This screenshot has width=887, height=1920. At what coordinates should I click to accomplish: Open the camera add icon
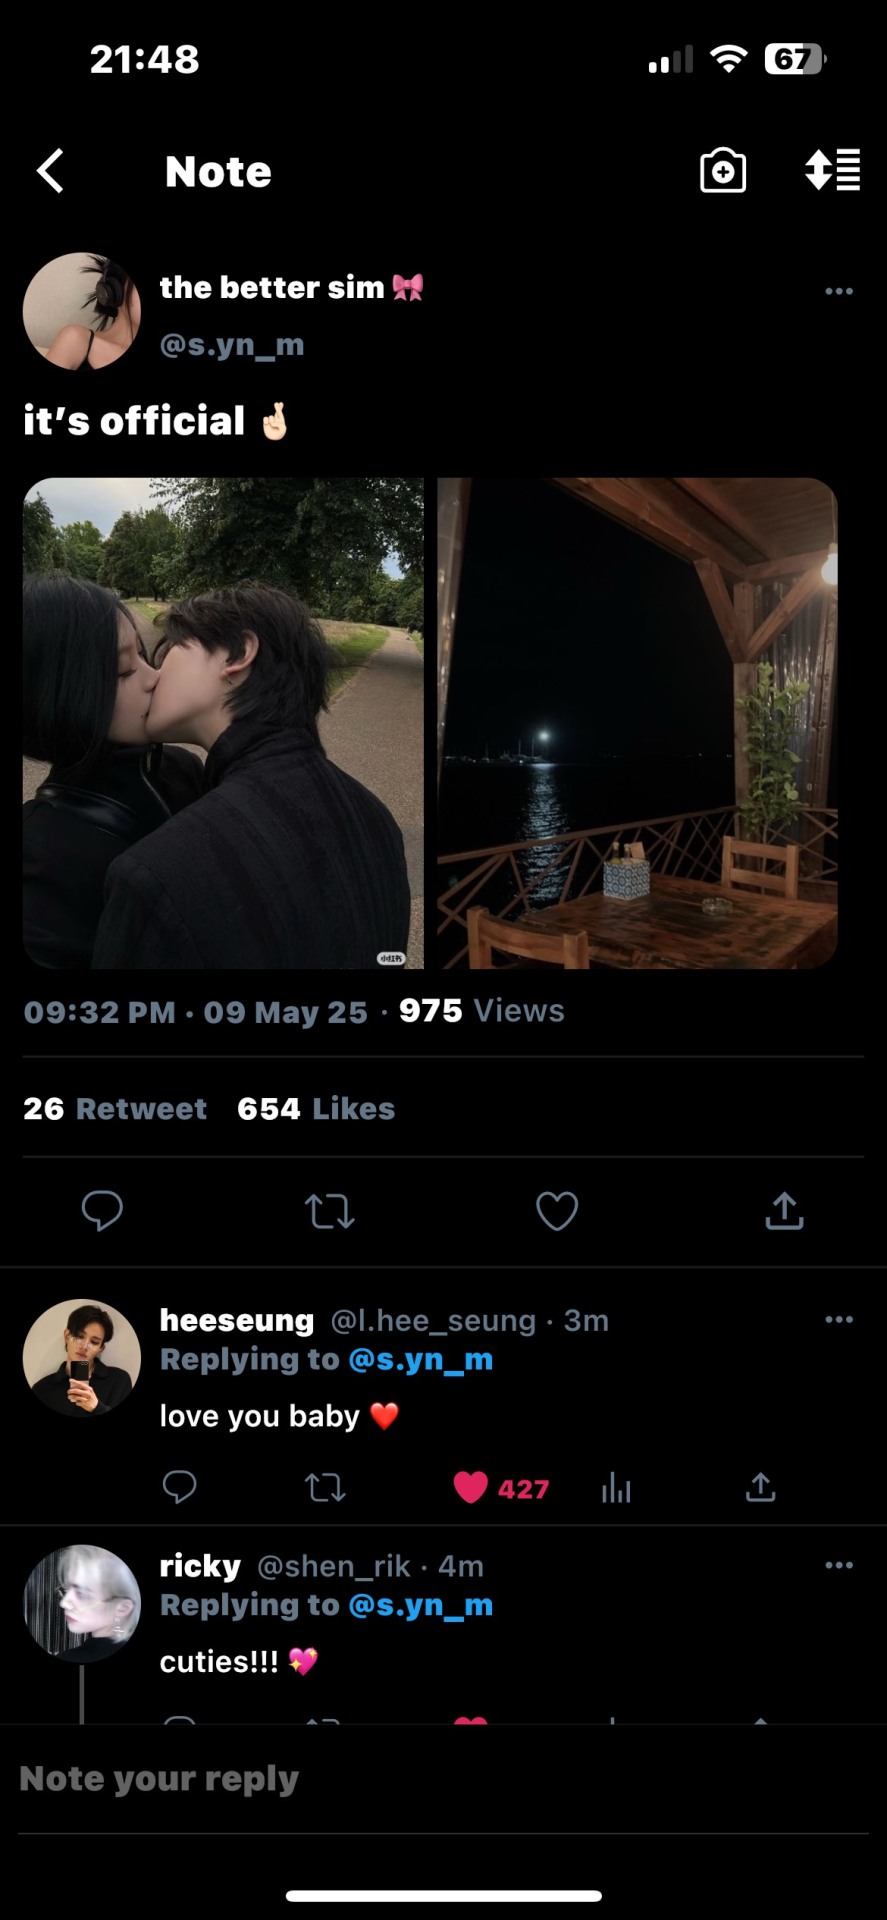722,171
